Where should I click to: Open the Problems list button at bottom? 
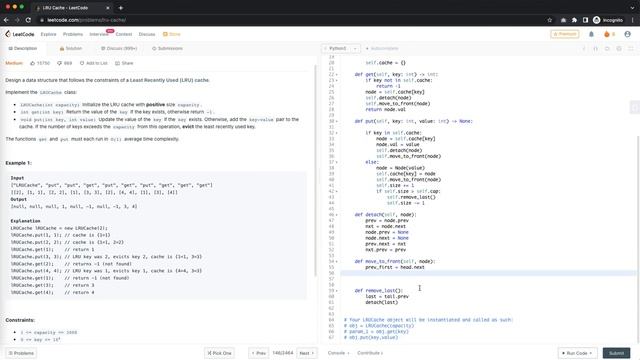tap(21, 353)
